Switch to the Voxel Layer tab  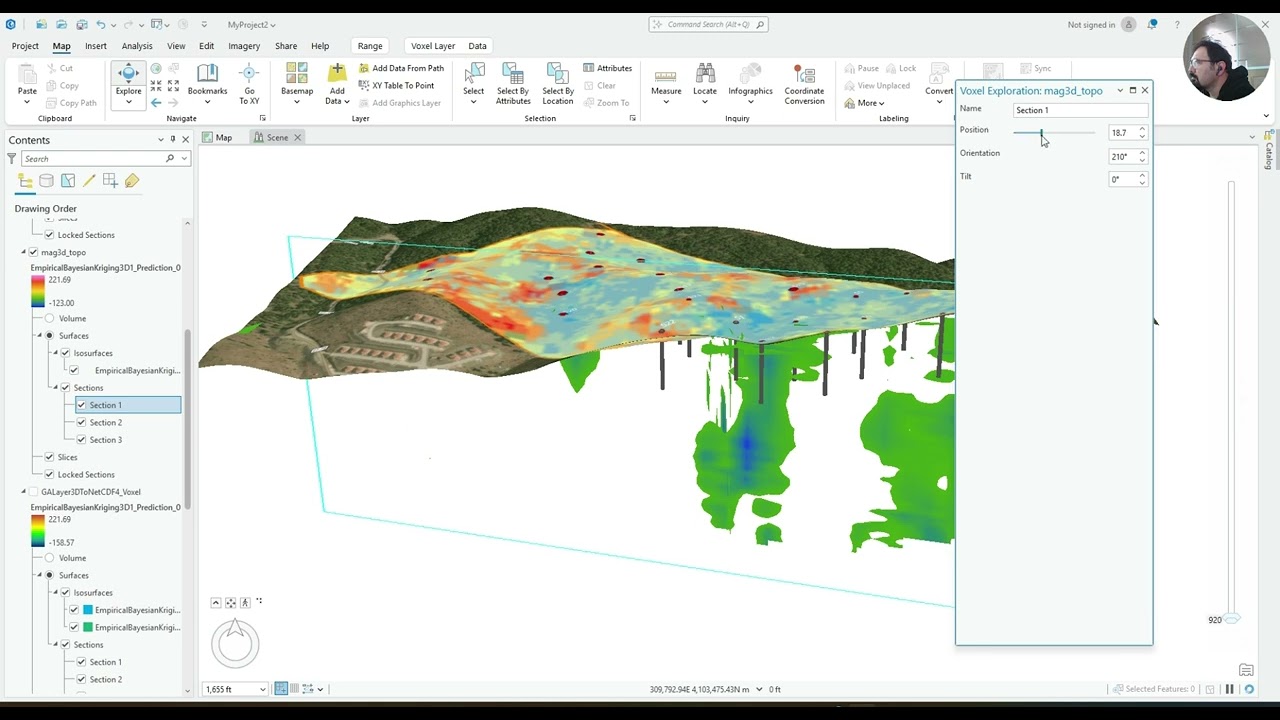pos(433,46)
